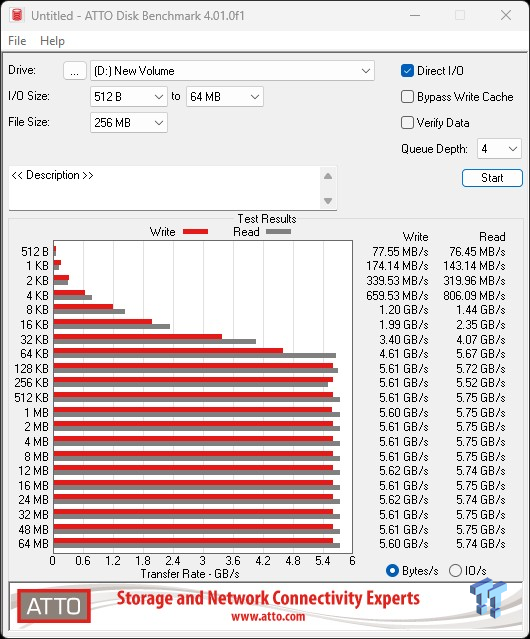530x639 pixels.
Task: Expand the Drive selection dropdown
Action: pyautogui.click(x=232, y=71)
